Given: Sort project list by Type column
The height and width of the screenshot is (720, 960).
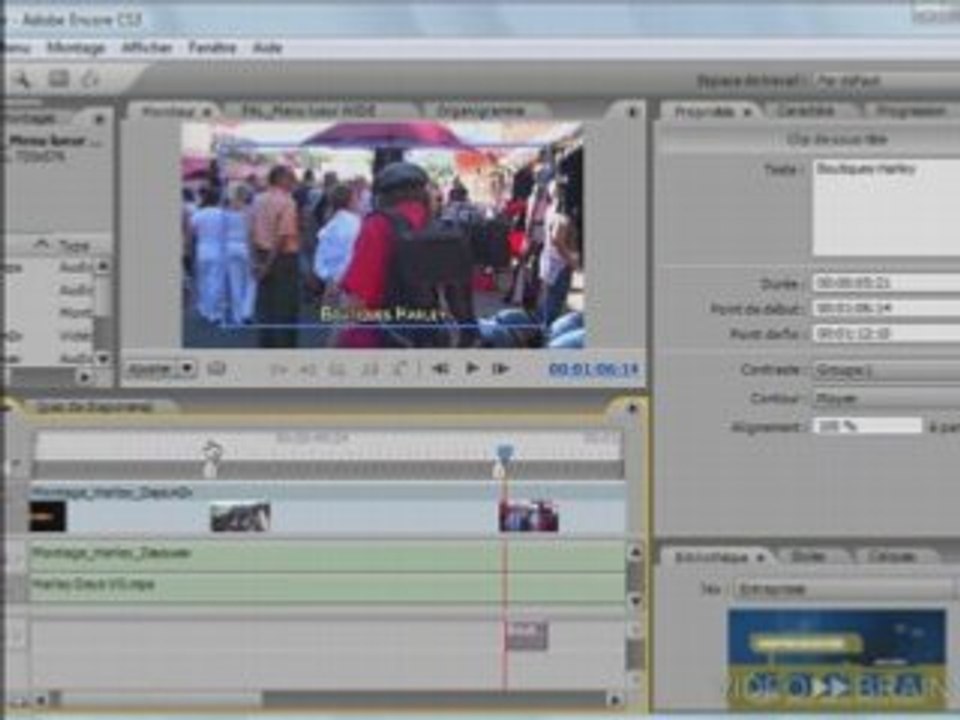Looking at the screenshot, I should click(73, 246).
